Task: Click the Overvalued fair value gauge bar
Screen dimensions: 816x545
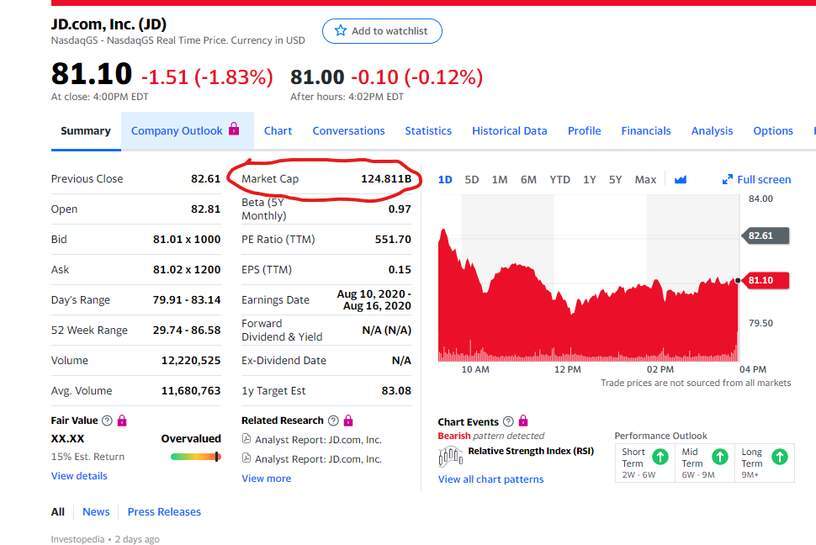Action: [196, 457]
